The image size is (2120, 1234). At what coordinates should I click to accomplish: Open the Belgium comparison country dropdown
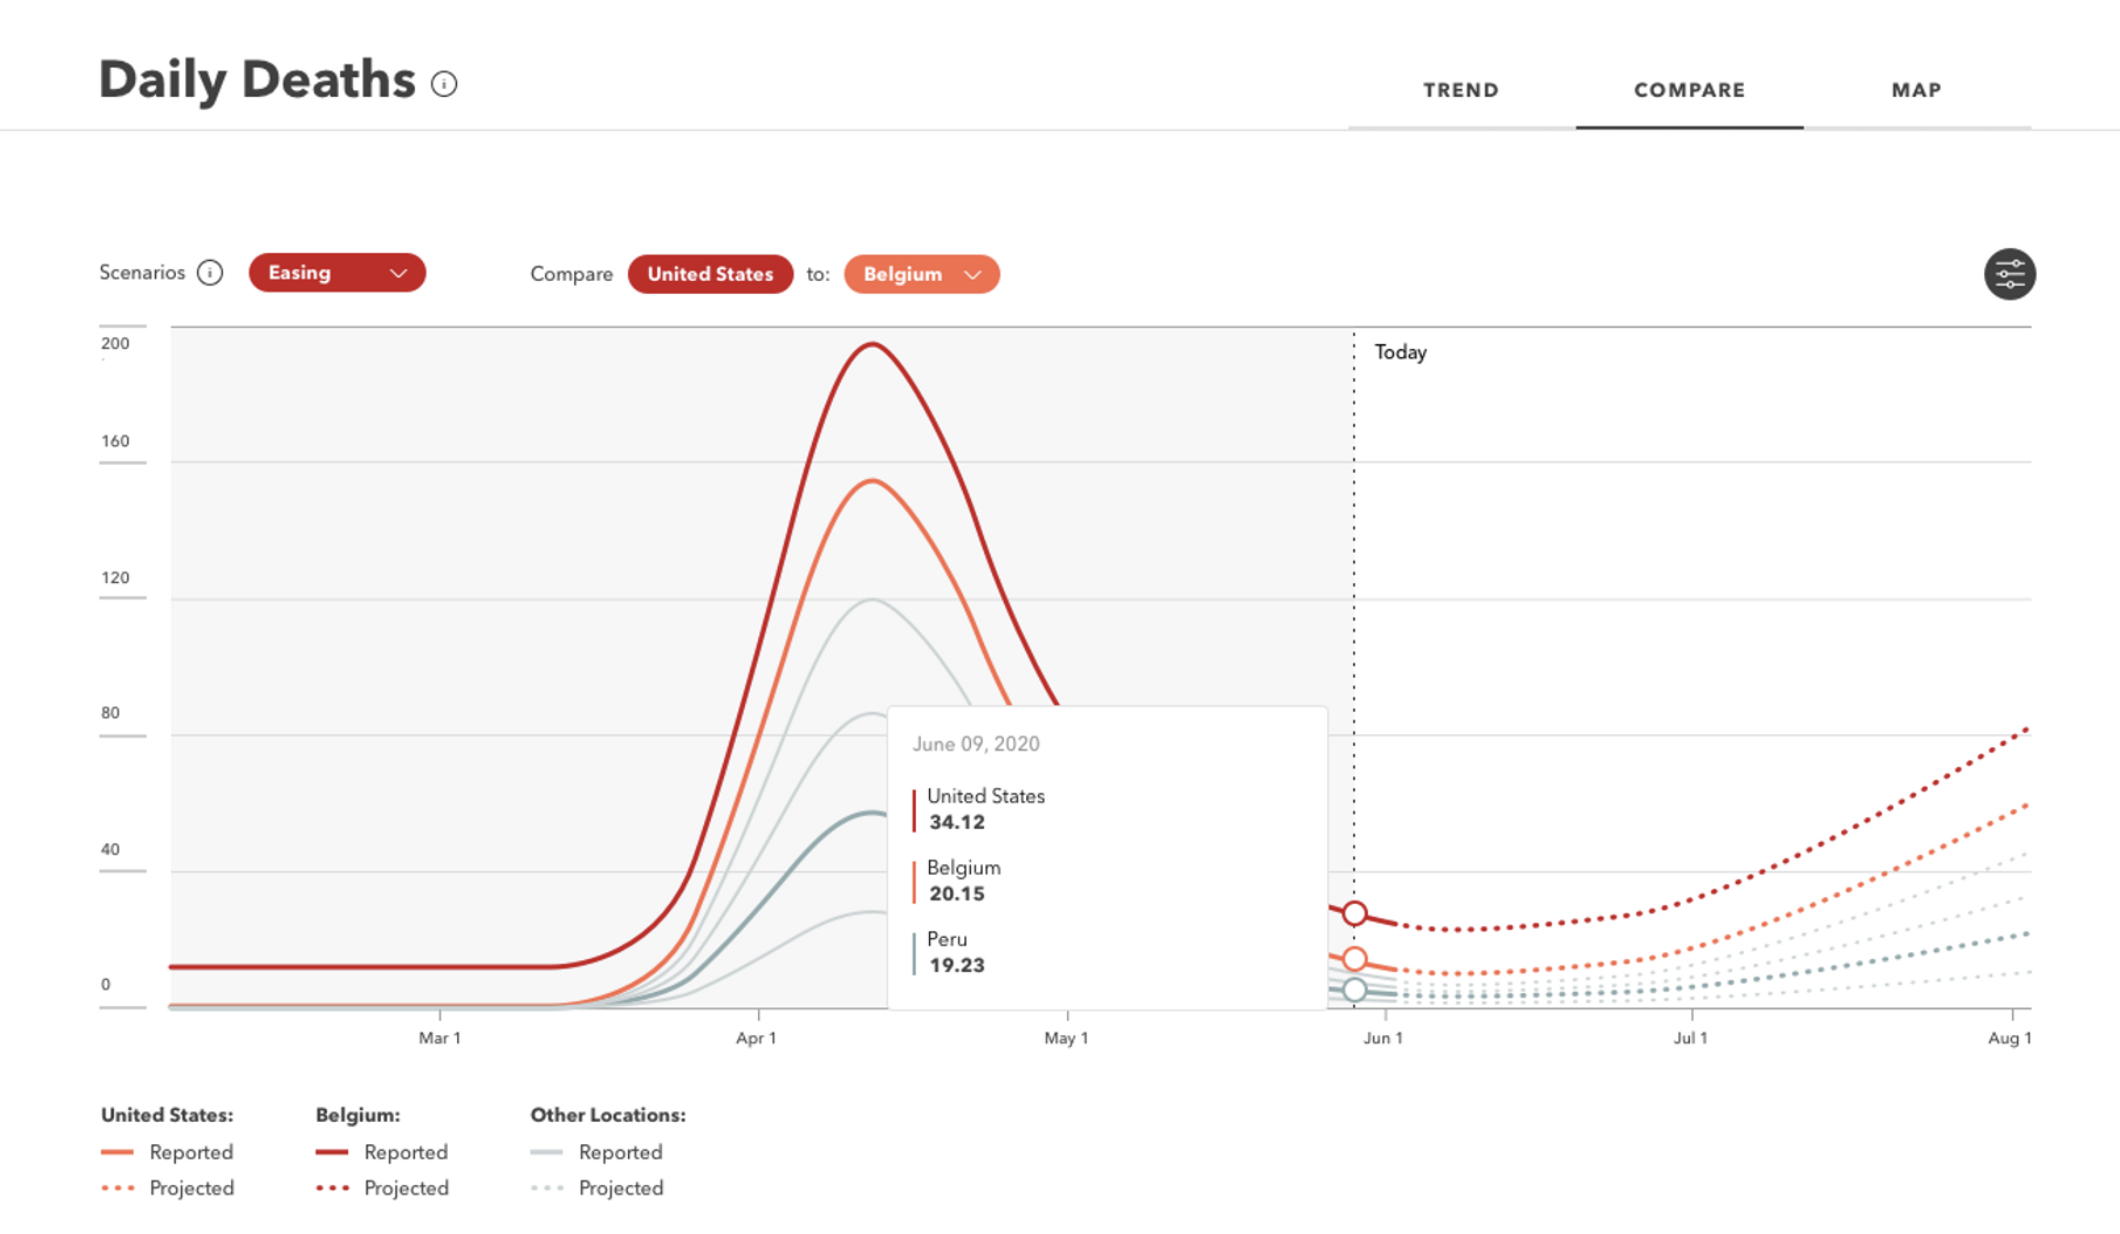920,273
